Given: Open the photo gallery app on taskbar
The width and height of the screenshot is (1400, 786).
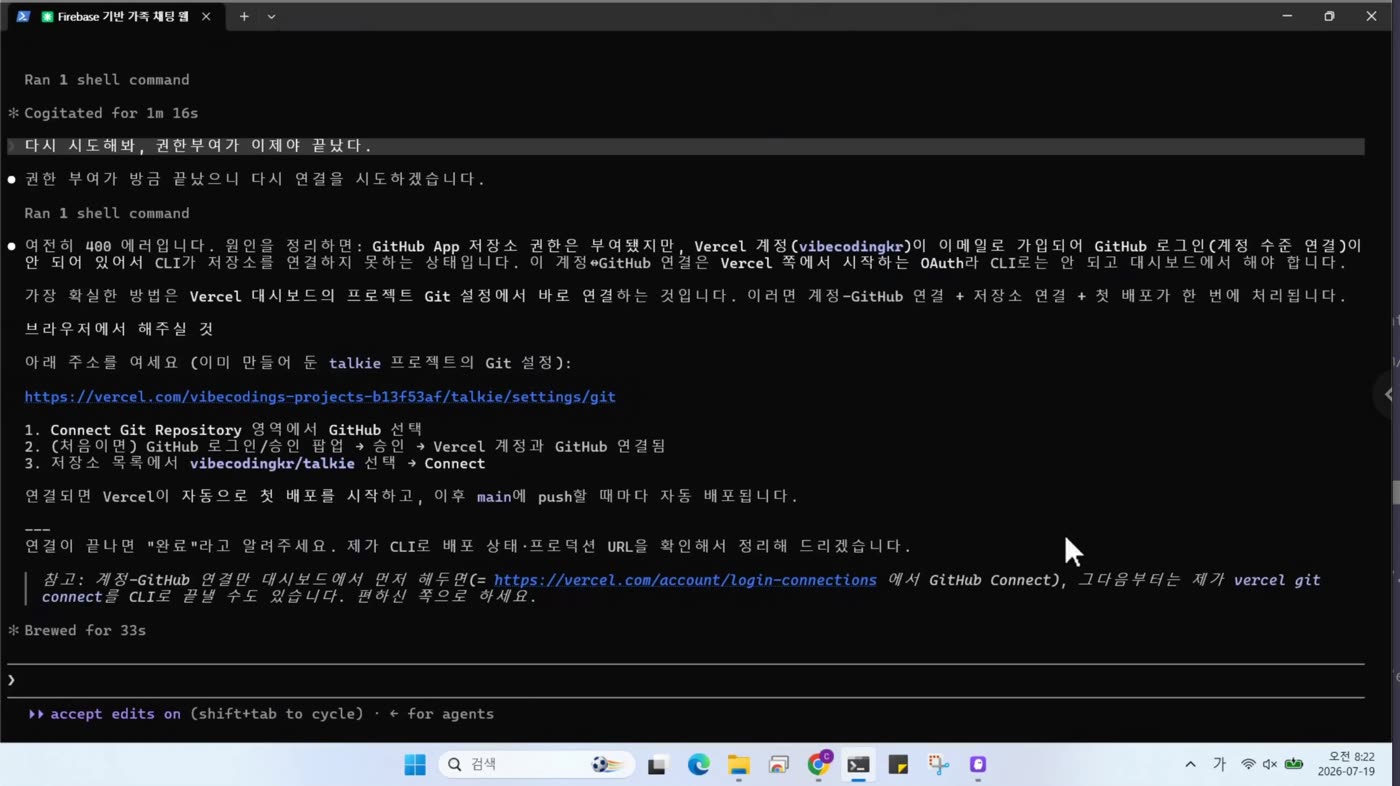Looking at the screenshot, I should pos(778,765).
